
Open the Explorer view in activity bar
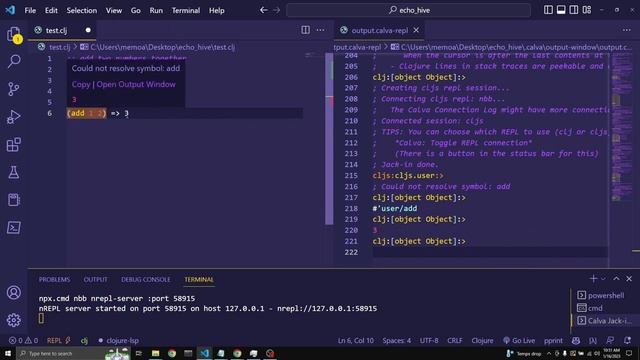pos(13,34)
